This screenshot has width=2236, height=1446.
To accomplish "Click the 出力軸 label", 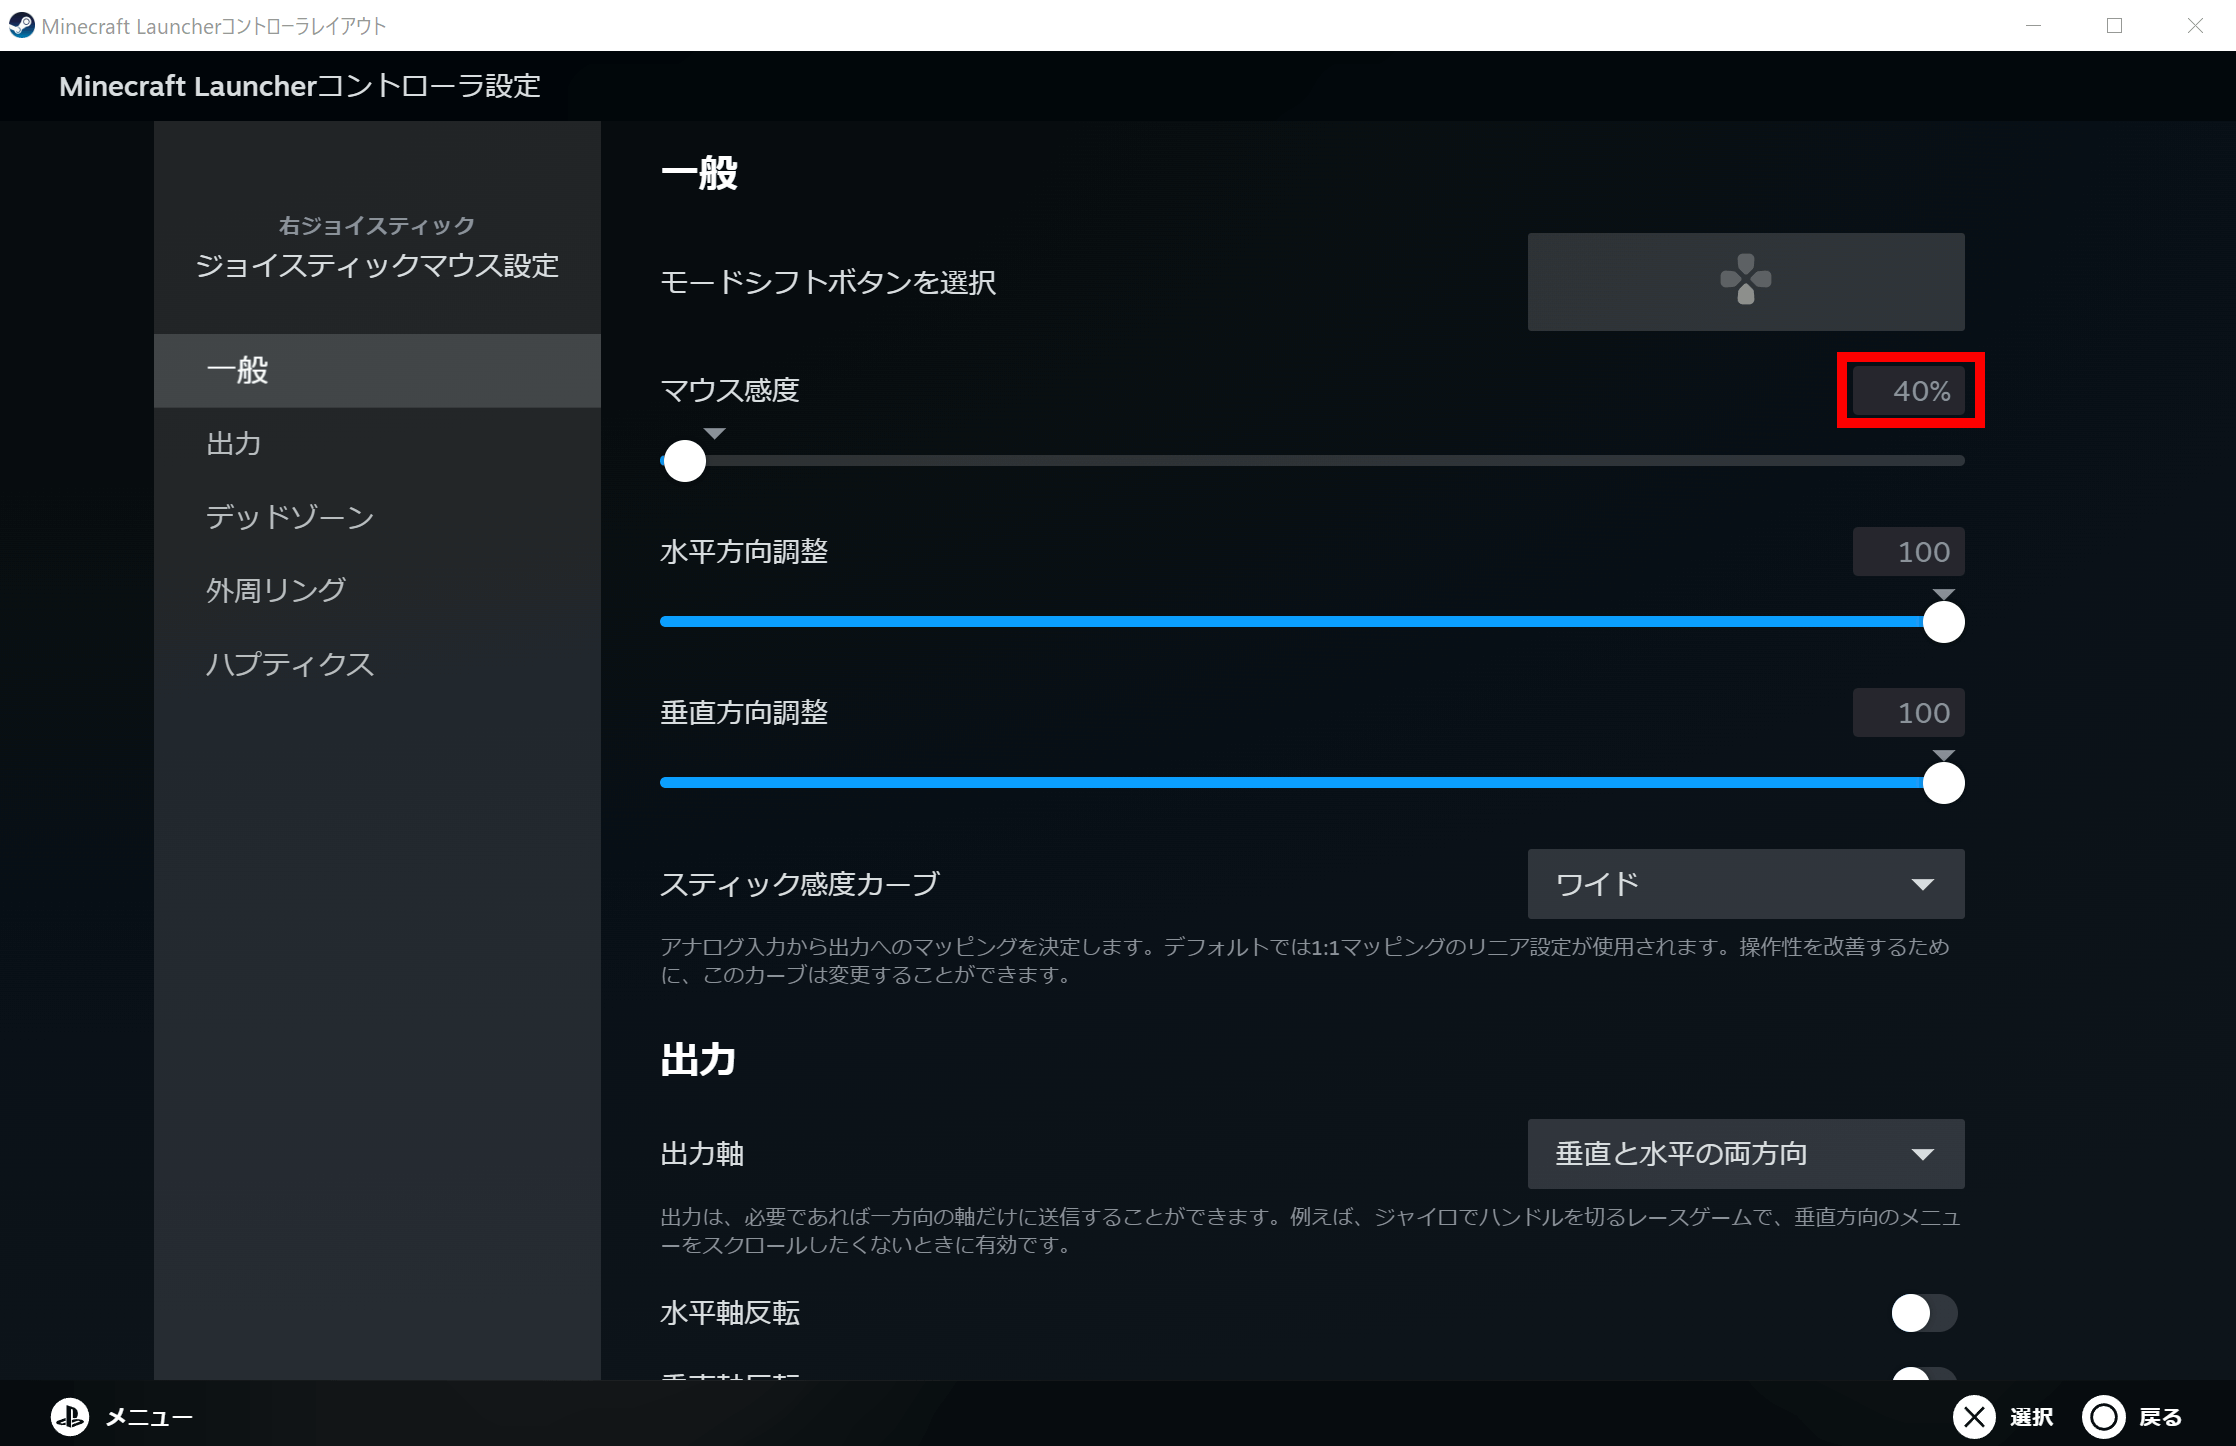I will 702,1154.
